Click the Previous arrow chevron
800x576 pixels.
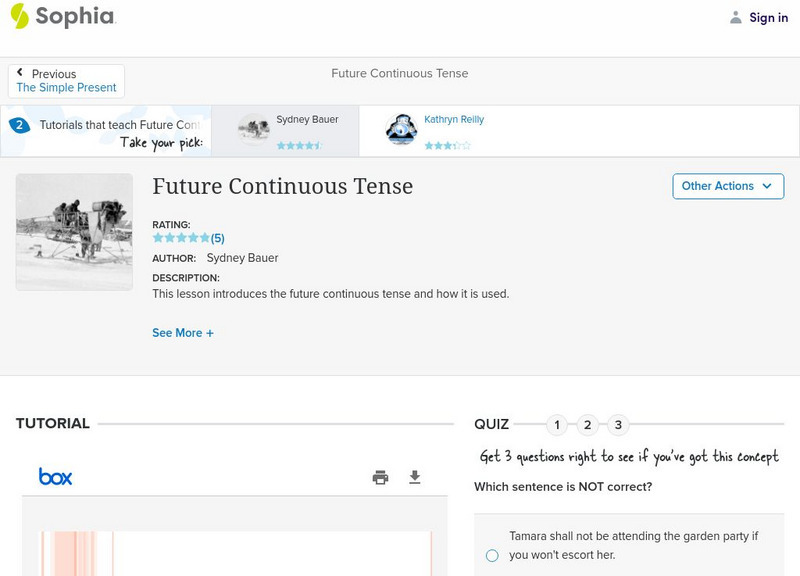(x=20, y=73)
